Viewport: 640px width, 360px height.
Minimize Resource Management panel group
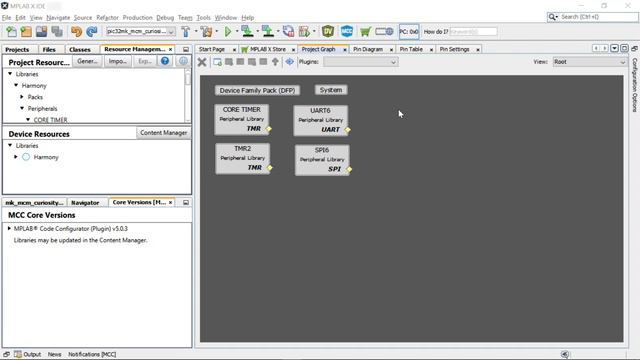(x=186, y=49)
